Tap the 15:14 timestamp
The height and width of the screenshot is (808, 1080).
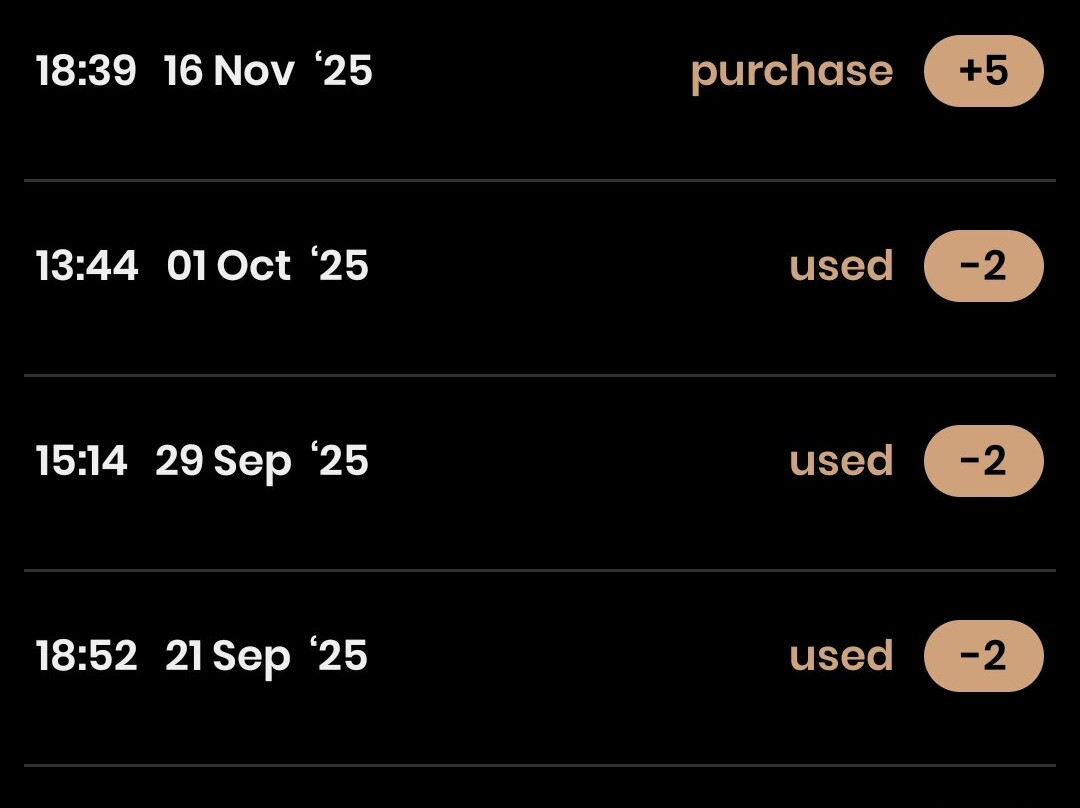(x=82, y=461)
